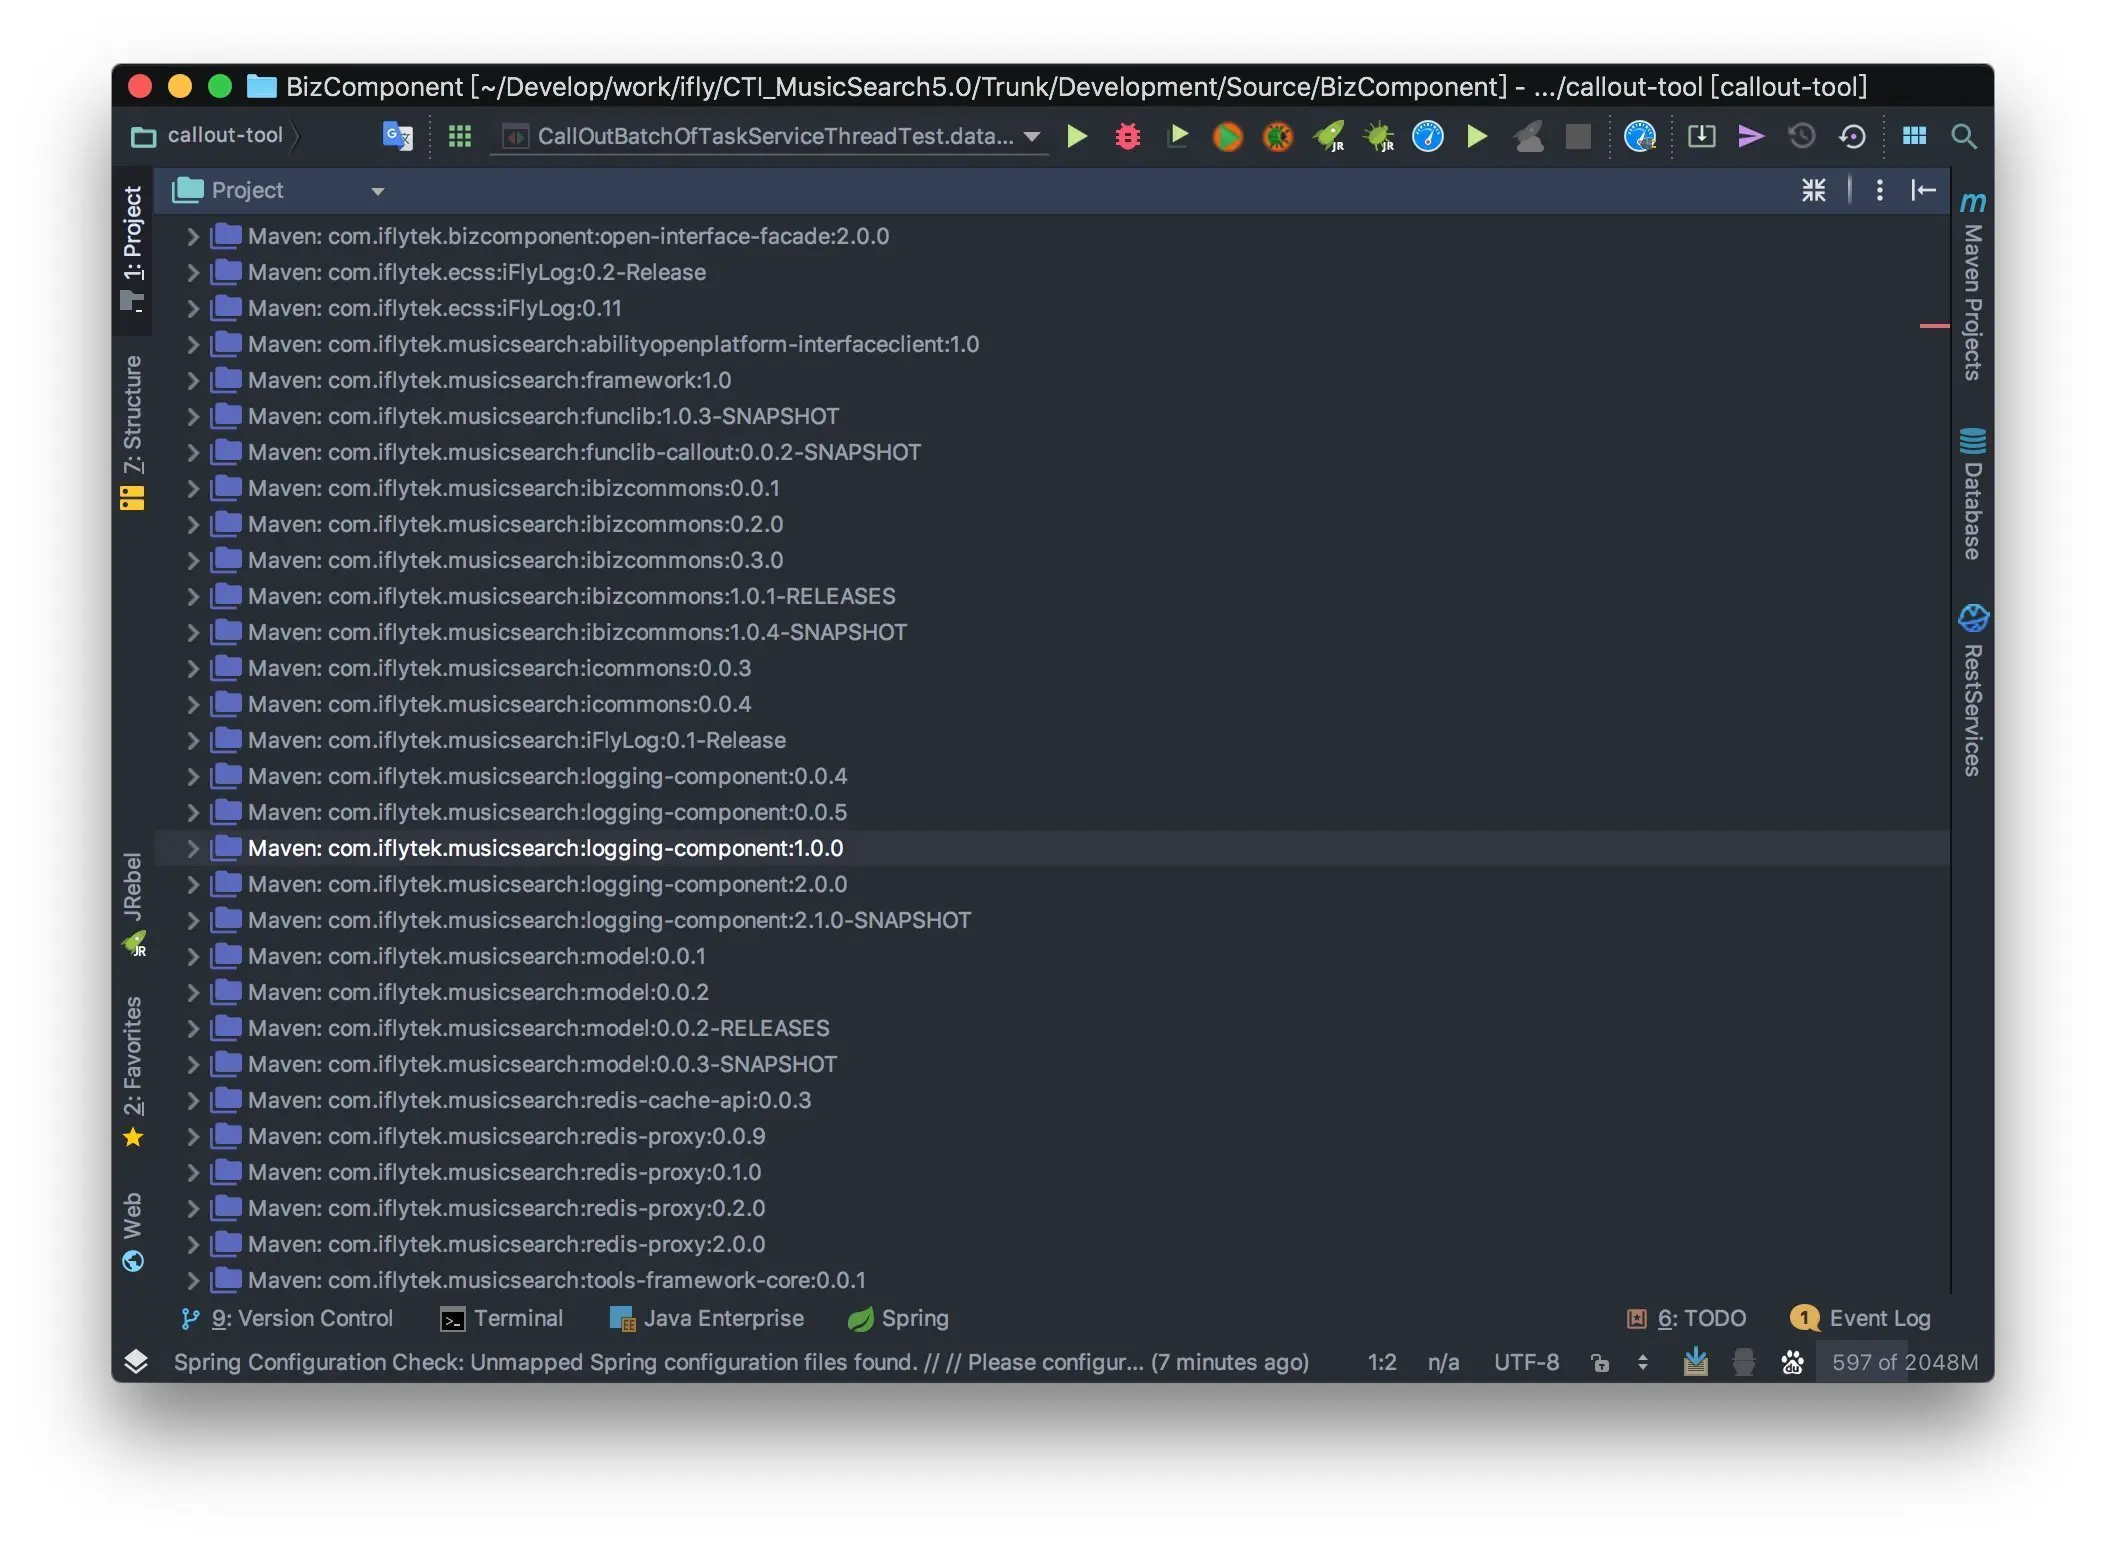Toggle the Database tool window
This screenshot has height=1542, width=2106.
coord(1972,495)
